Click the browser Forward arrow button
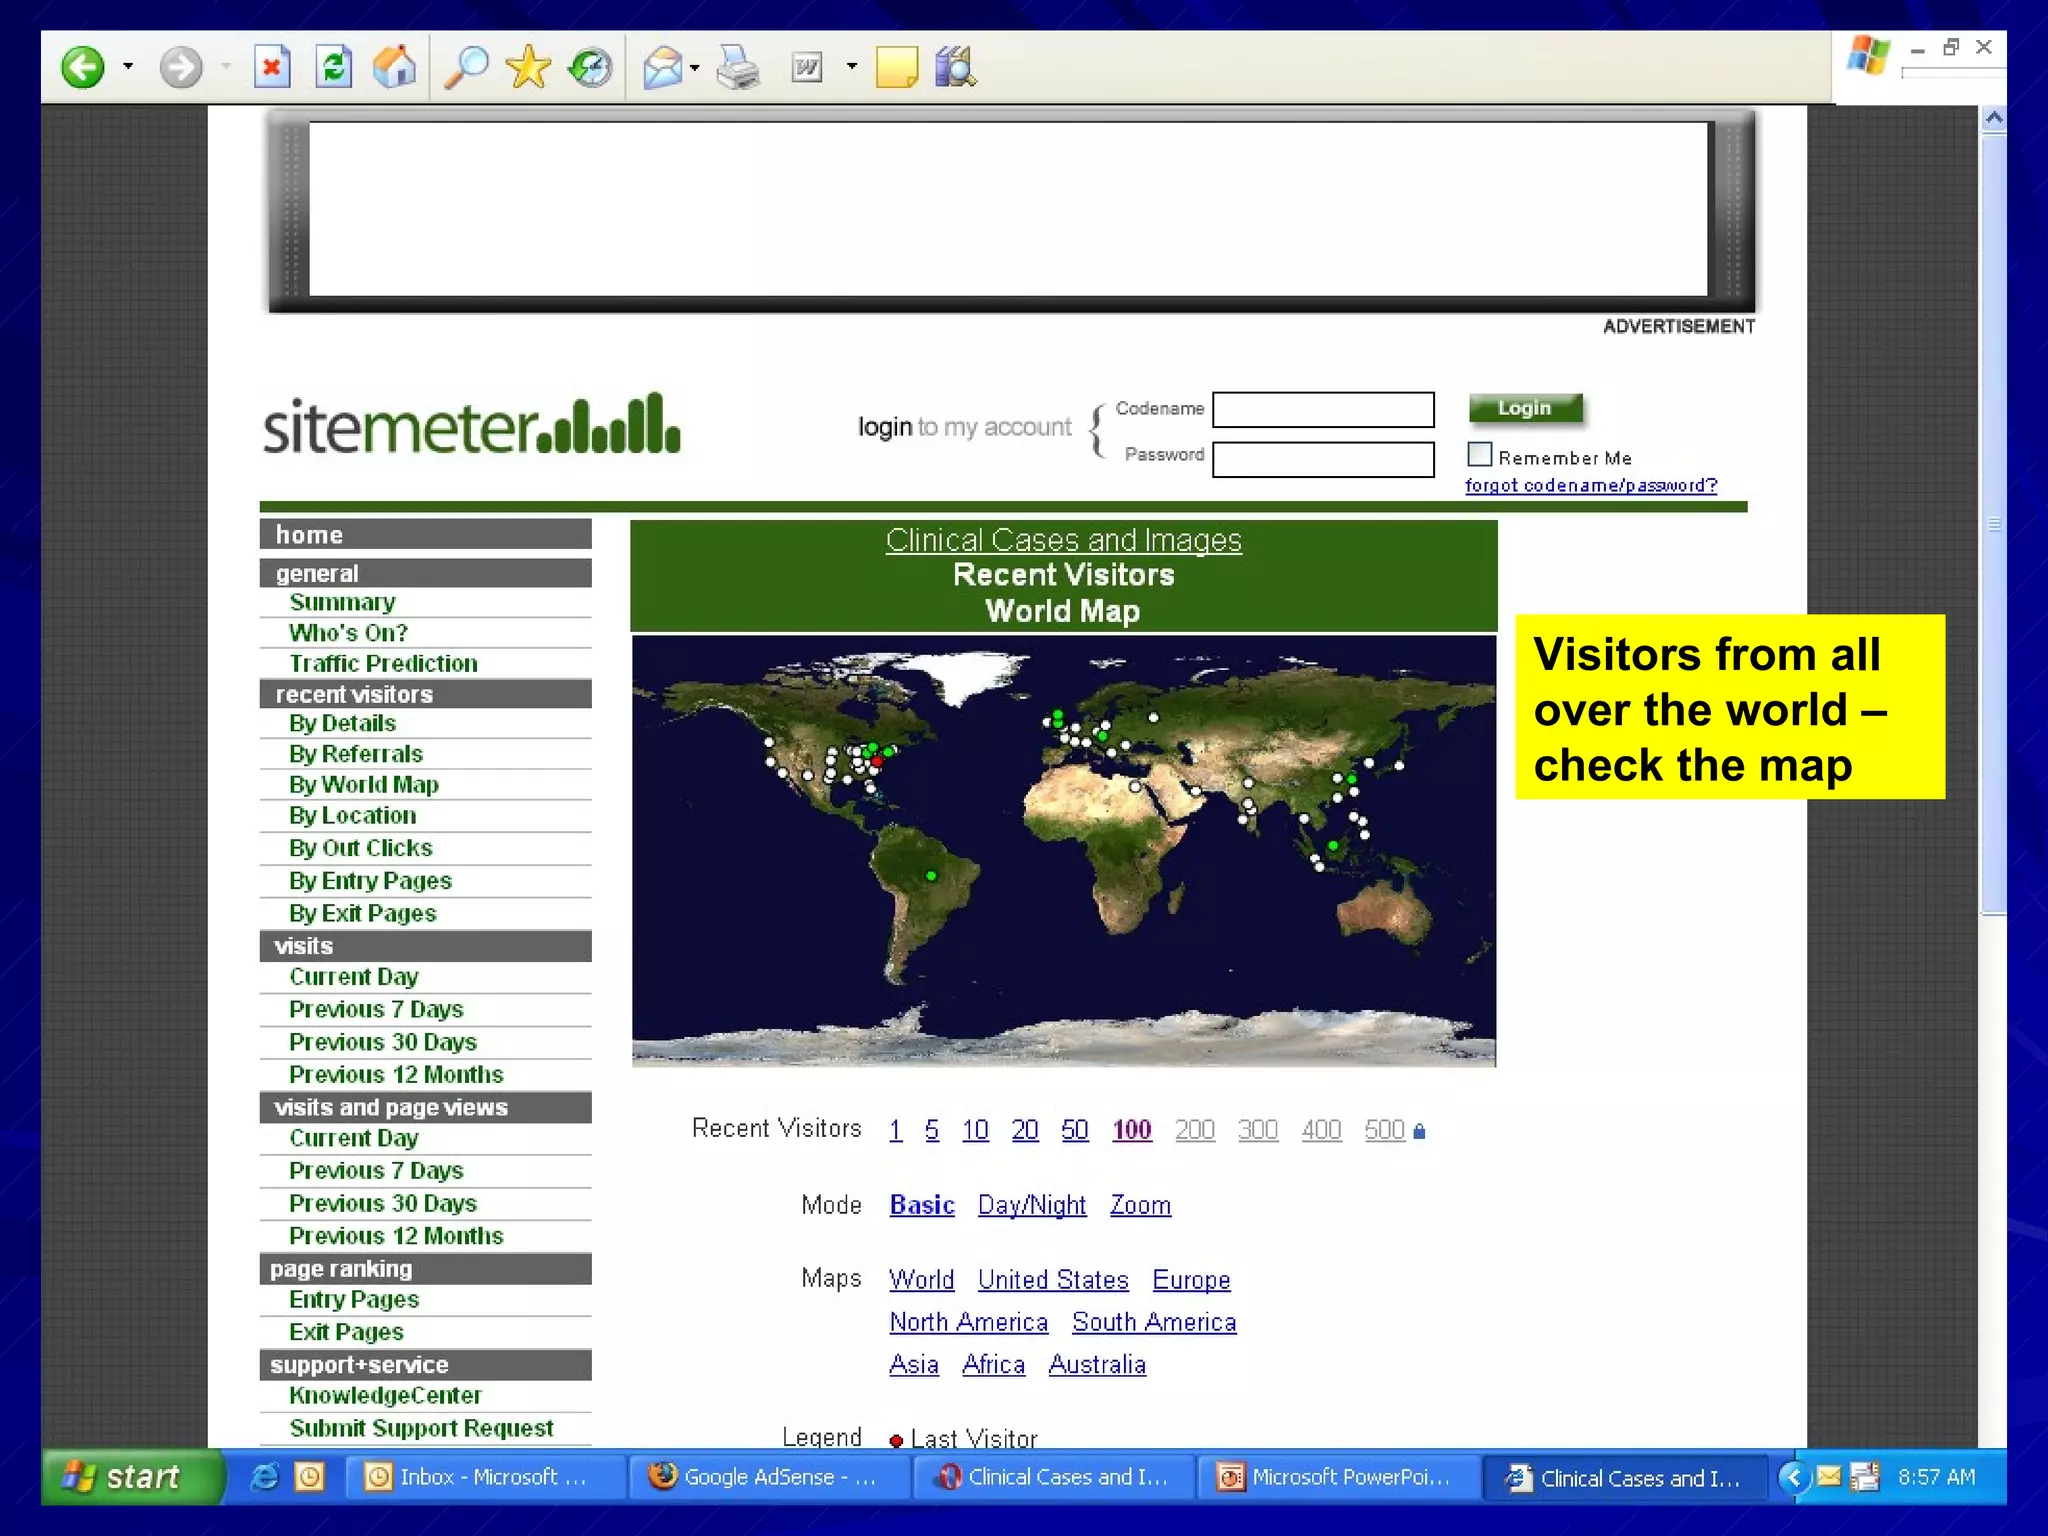This screenshot has height=1536, width=2048. point(181,68)
